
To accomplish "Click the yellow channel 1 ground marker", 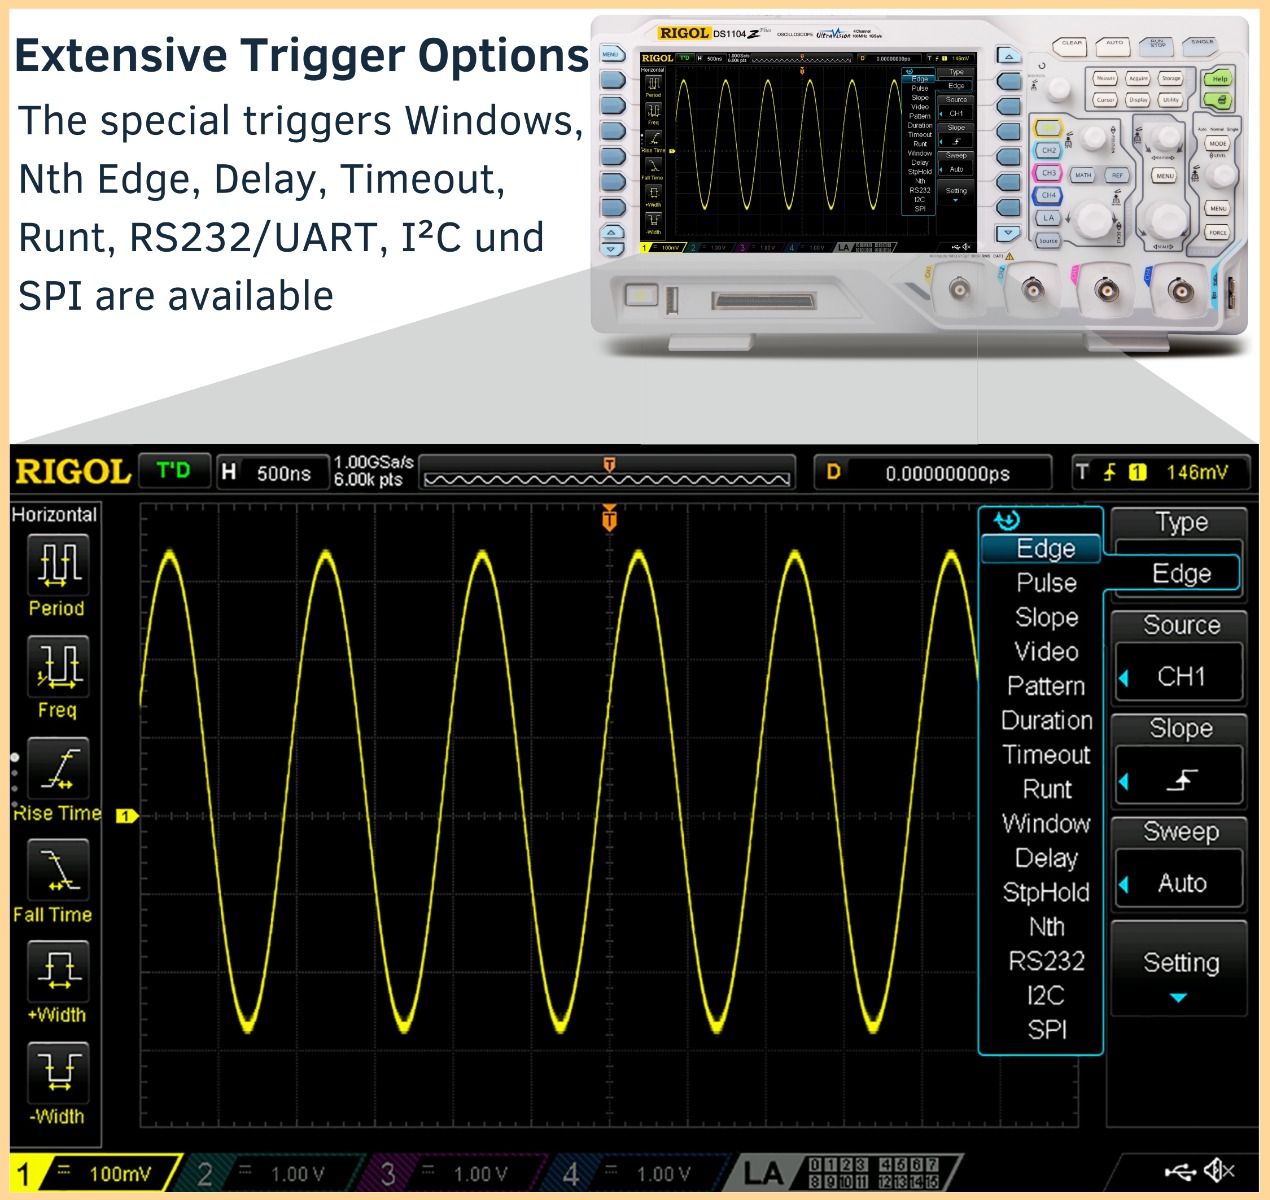I will pyautogui.click(x=126, y=816).
